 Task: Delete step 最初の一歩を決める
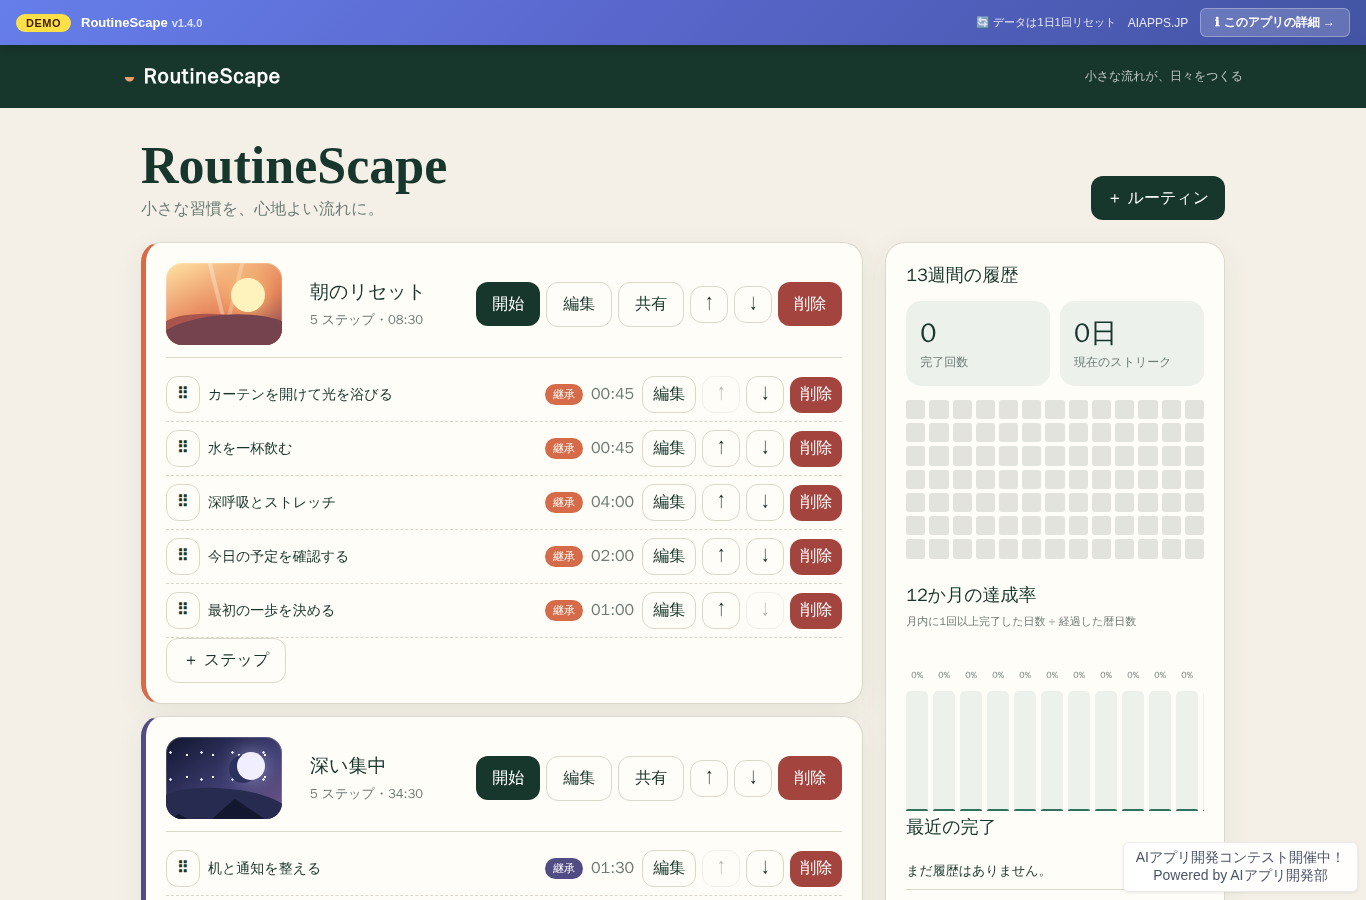816,610
